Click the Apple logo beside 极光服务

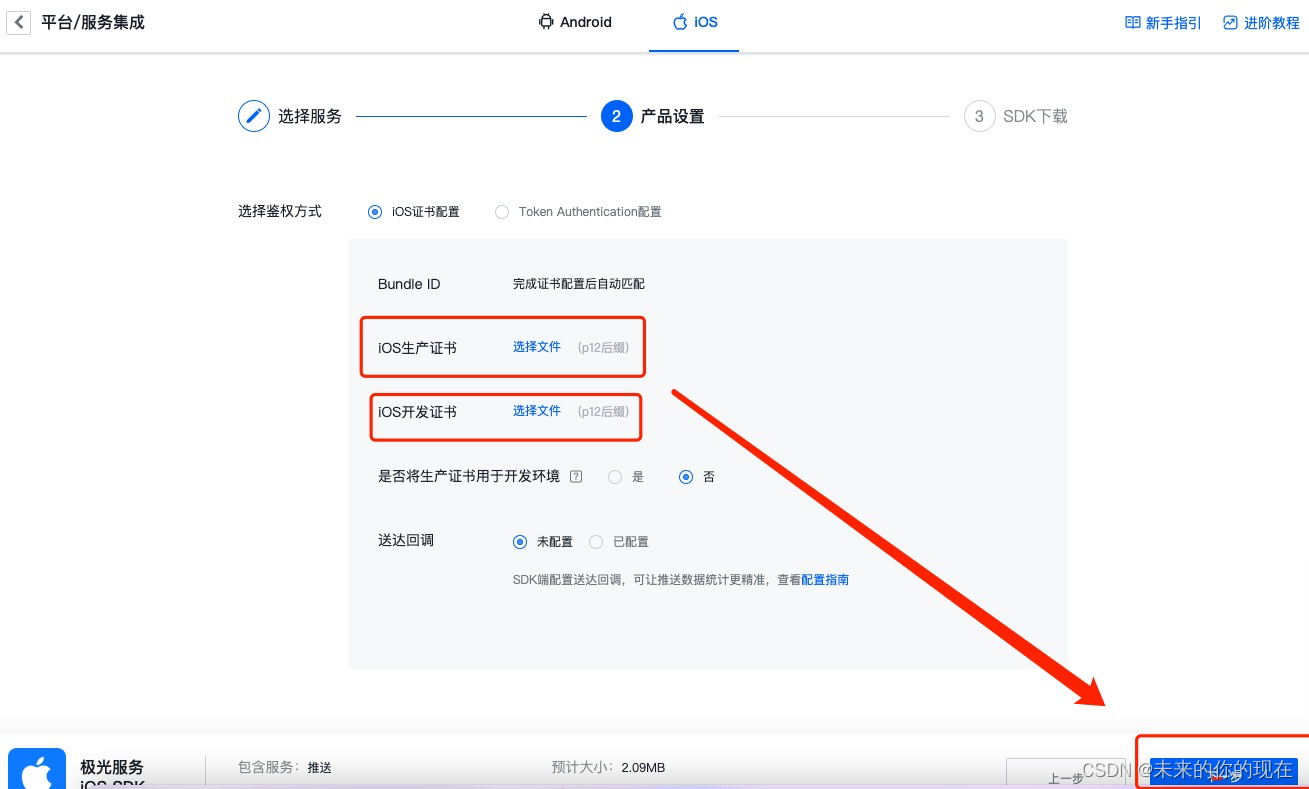tap(36, 768)
